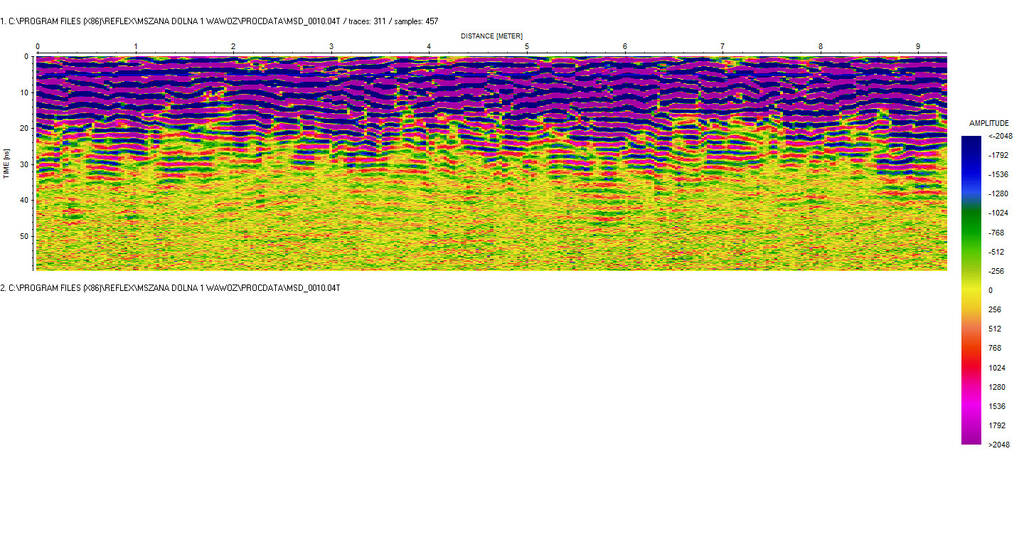Click the 1 meter distance tick label
Image resolution: width=1024 pixels, height=552 pixels.
pyautogui.click(x=136, y=47)
